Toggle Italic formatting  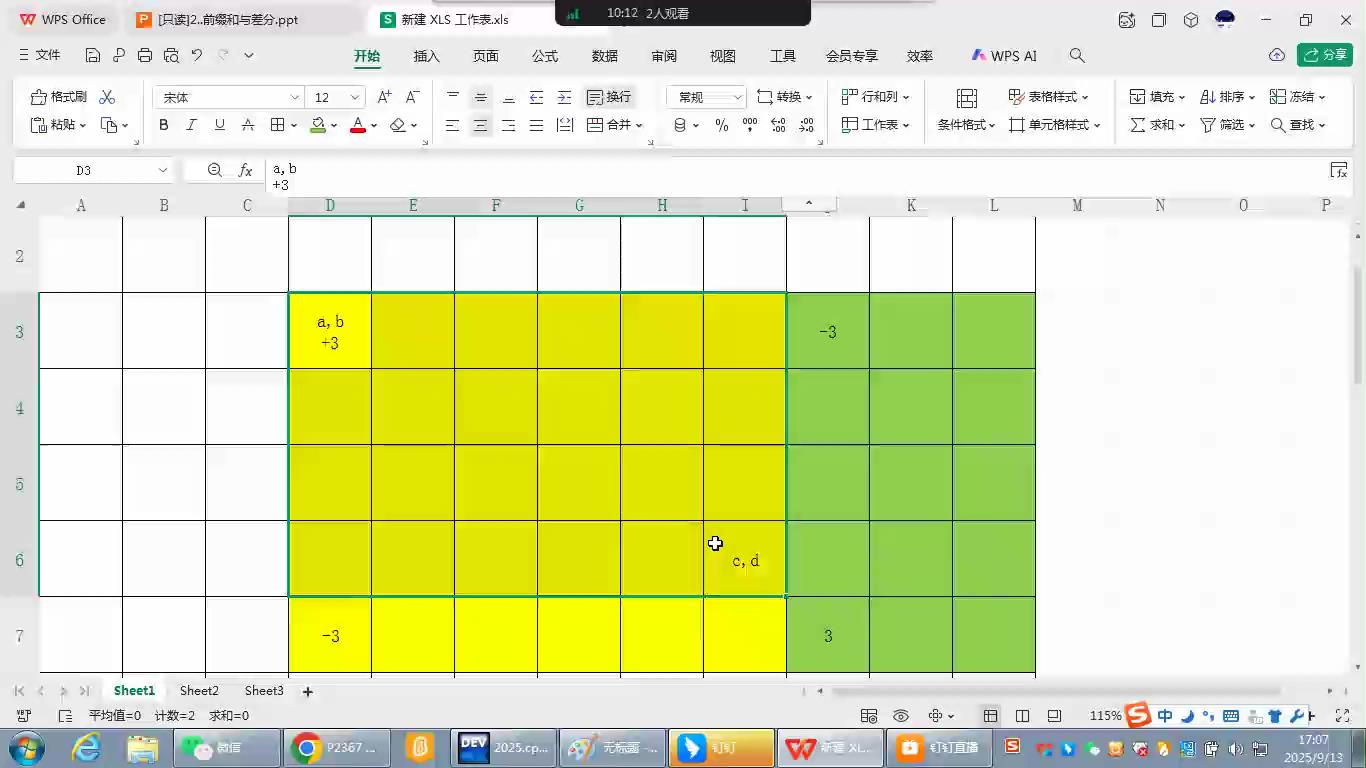tap(191, 125)
